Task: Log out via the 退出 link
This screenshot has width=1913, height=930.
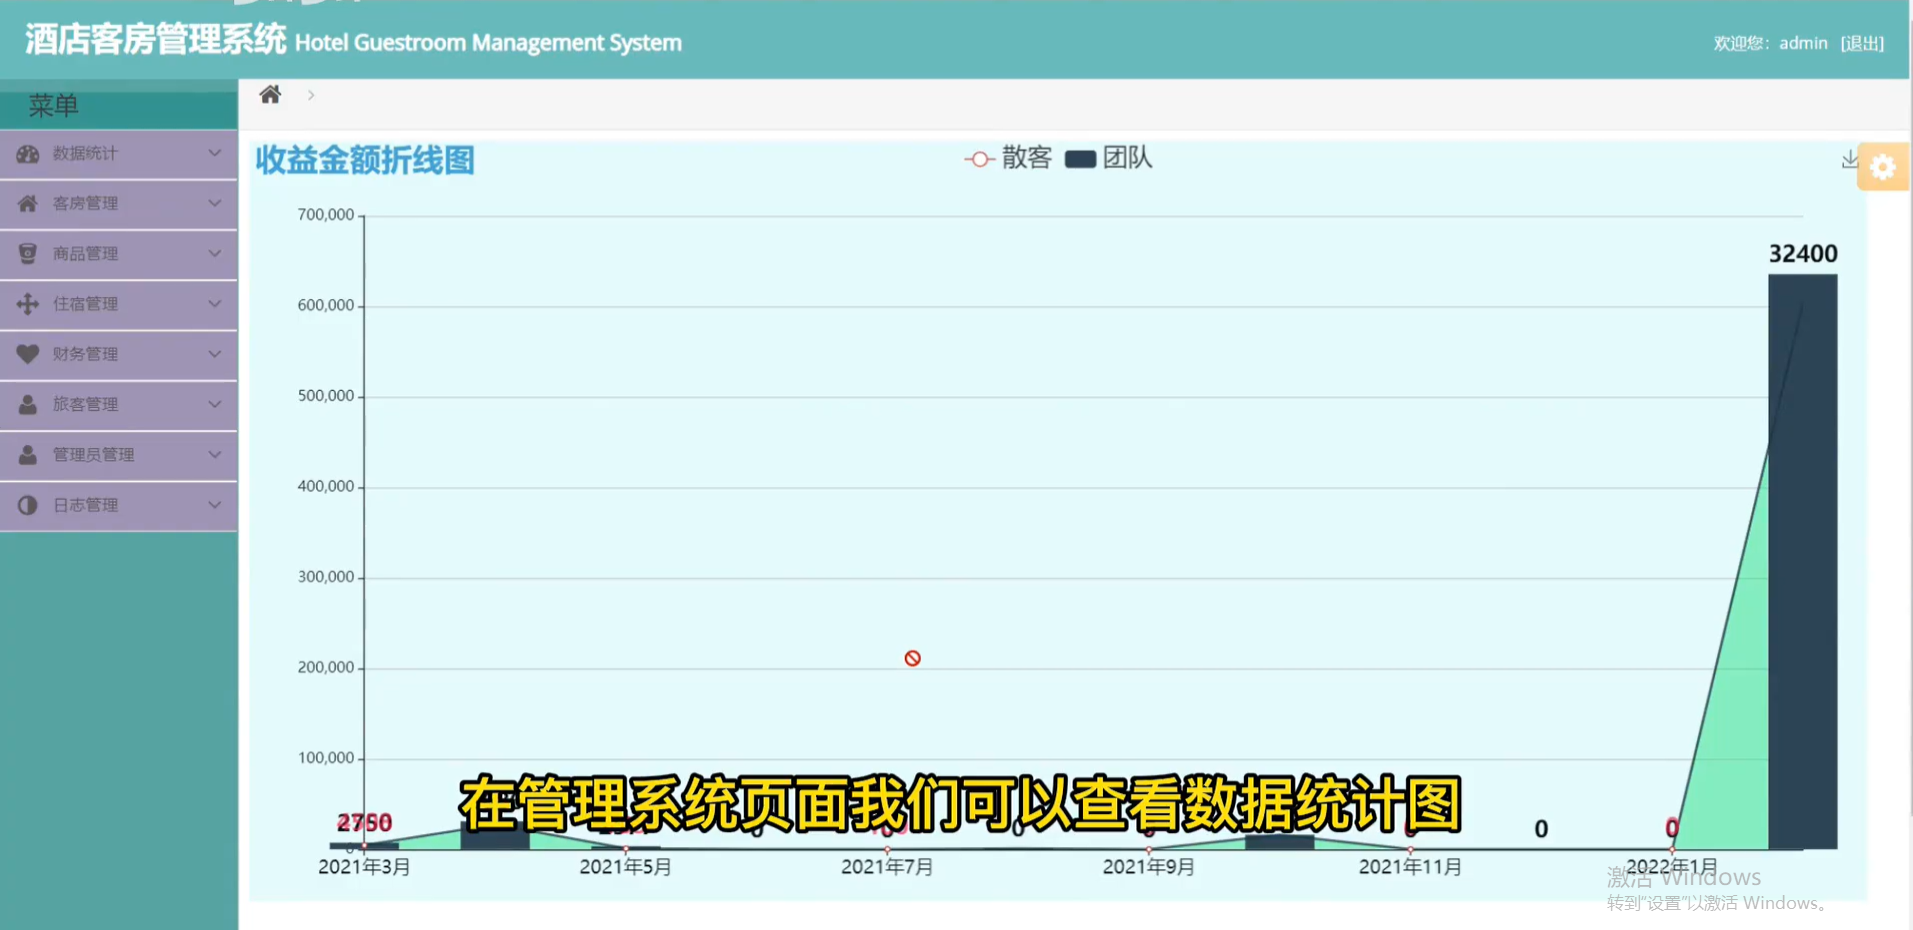Action: click(x=1862, y=43)
